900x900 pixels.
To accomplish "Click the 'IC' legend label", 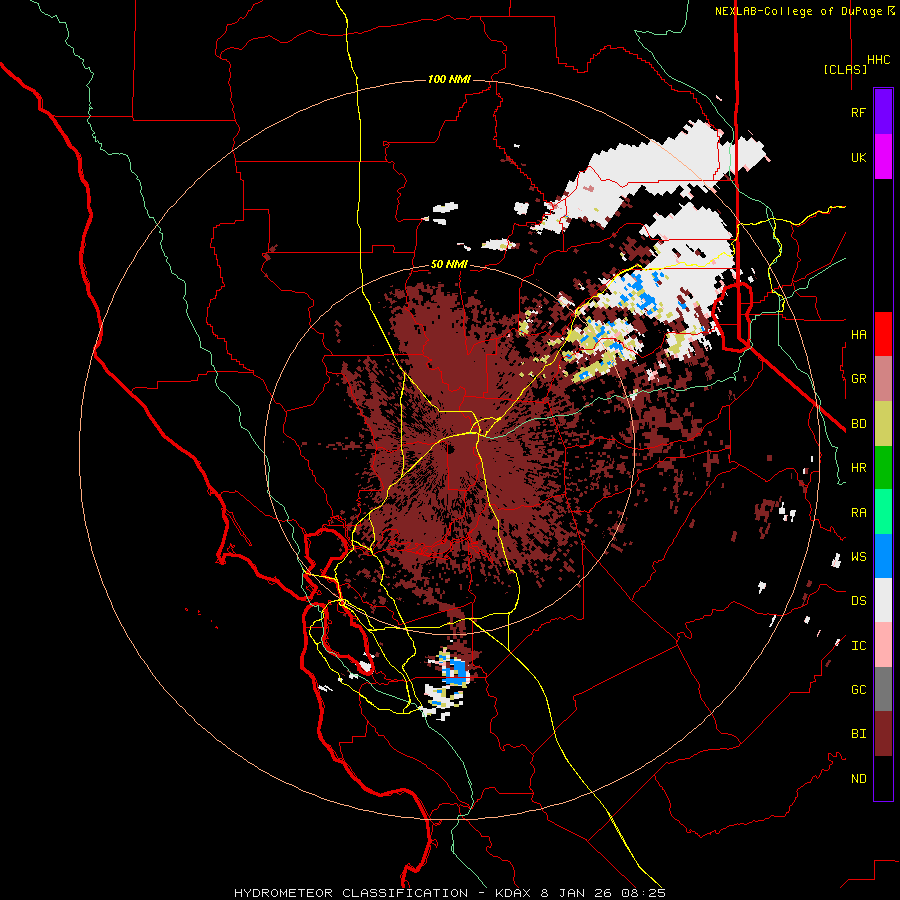I will click(858, 646).
